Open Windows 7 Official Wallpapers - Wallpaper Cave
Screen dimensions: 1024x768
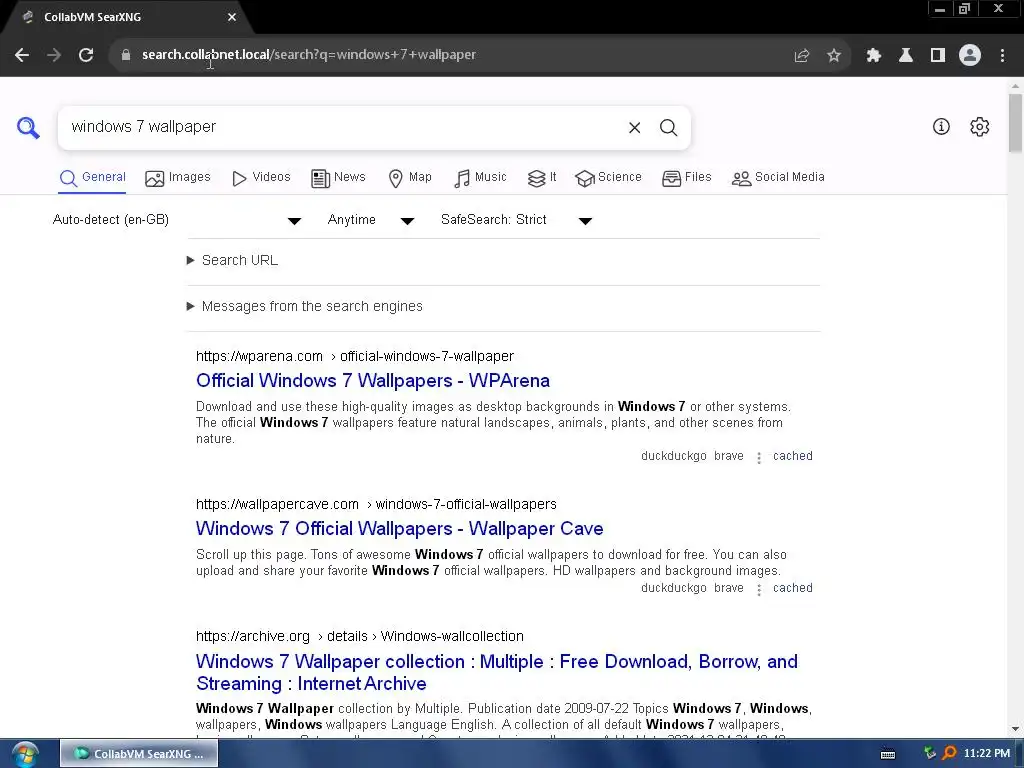pos(399,528)
